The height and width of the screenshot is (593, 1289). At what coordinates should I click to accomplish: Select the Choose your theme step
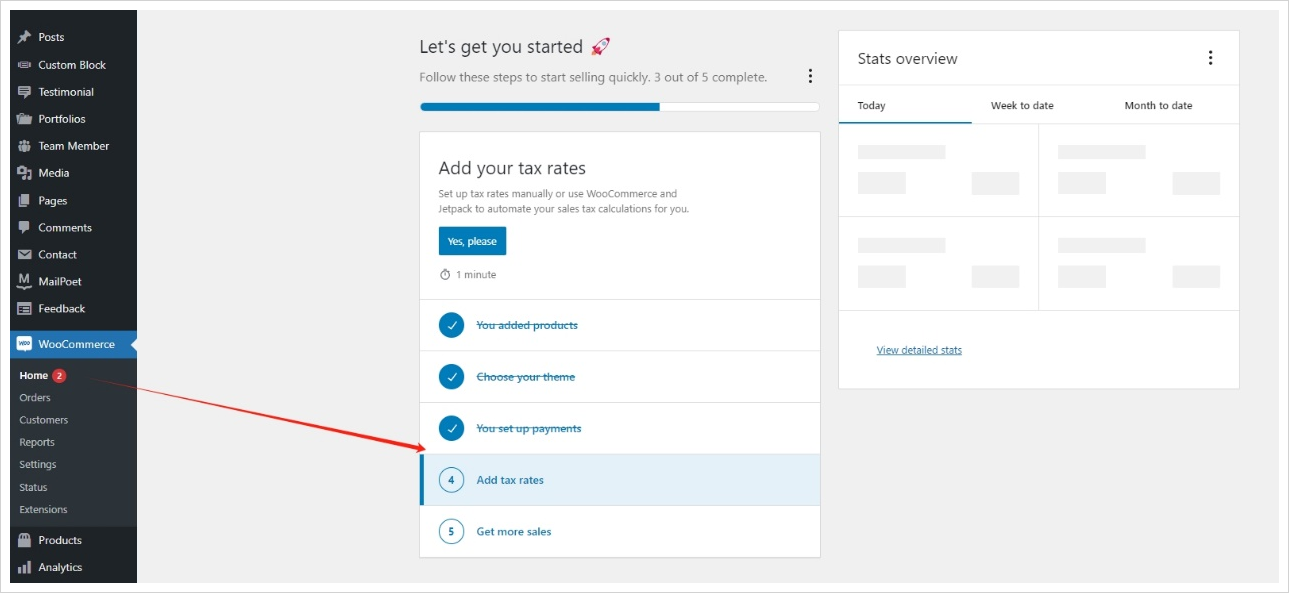pos(620,377)
